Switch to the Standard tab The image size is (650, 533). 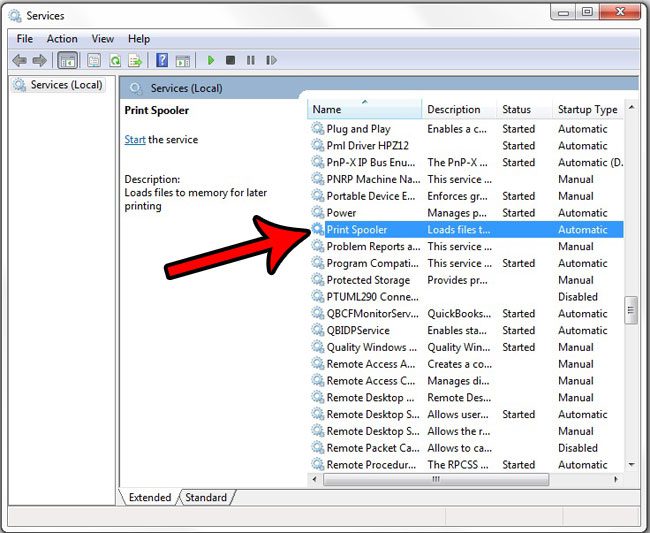(x=206, y=497)
